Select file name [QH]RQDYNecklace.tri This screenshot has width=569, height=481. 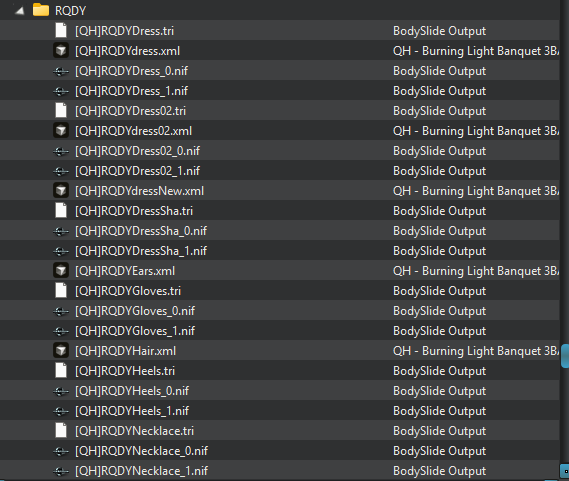pos(135,431)
